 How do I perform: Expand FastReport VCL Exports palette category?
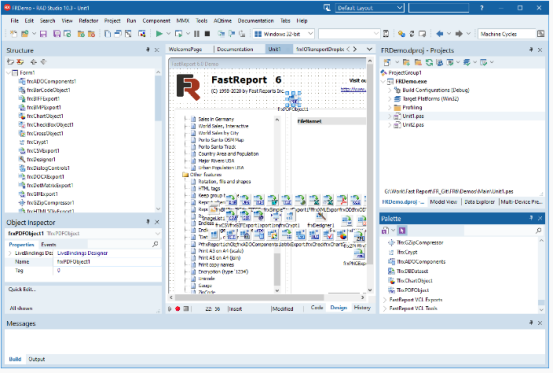tap(385, 300)
